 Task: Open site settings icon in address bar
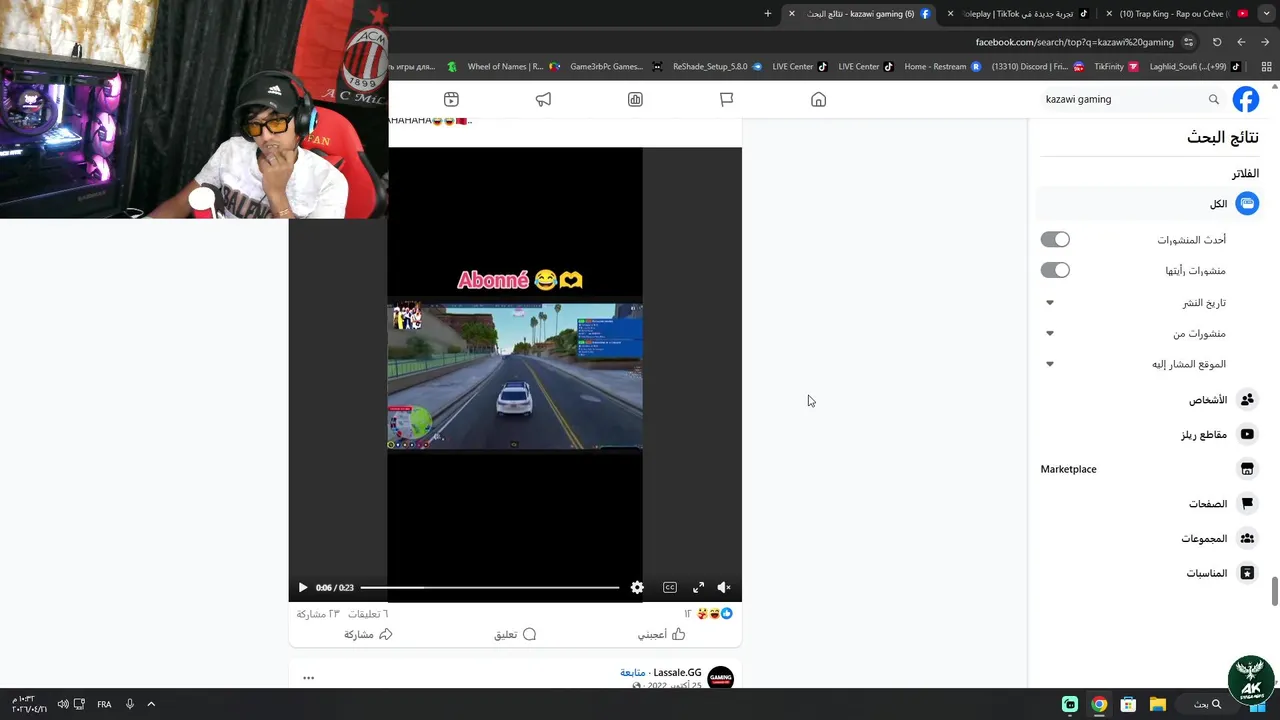pos(1188,42)
